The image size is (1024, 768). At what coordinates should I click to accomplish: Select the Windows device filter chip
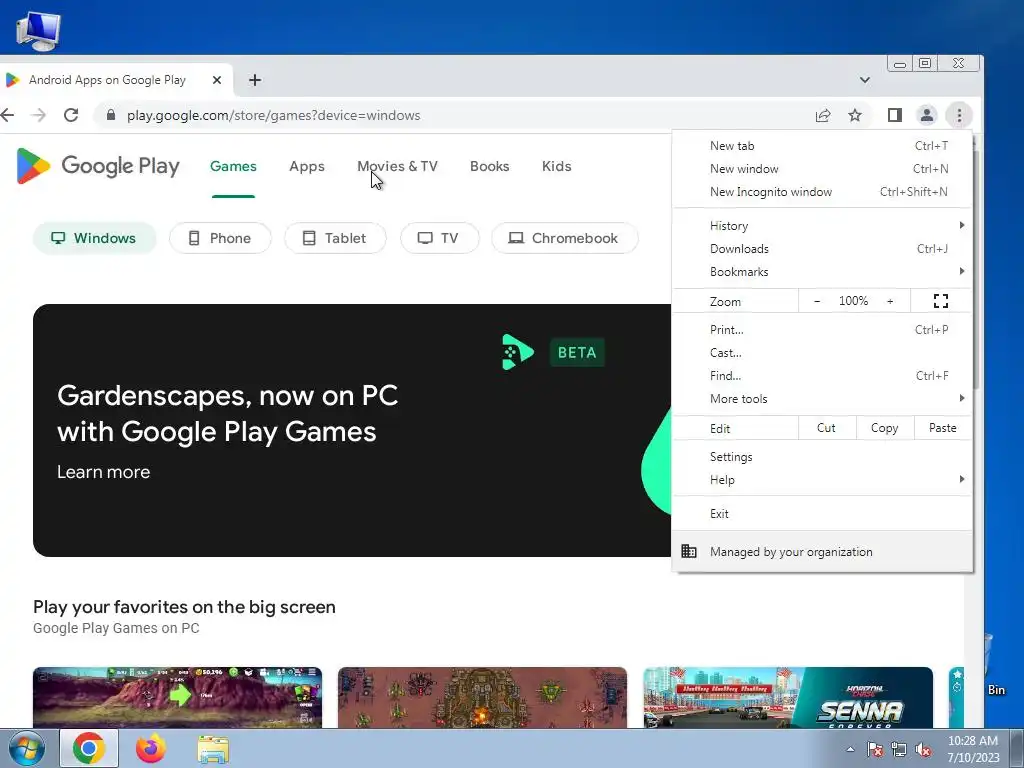95,238
